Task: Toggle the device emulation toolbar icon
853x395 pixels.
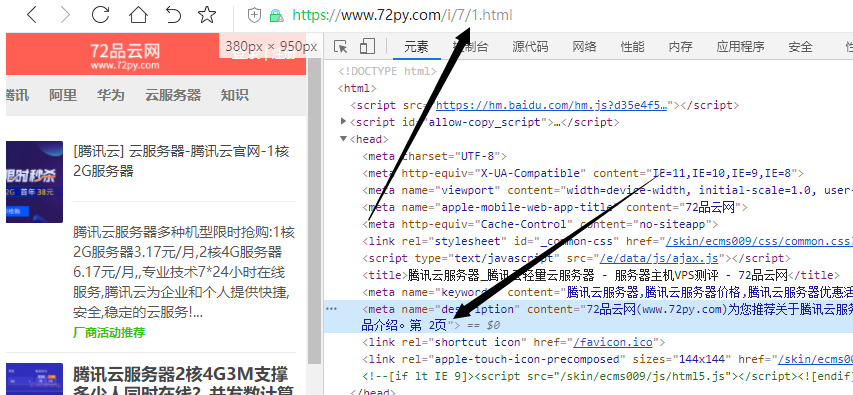Action: [x=368, y=46]
